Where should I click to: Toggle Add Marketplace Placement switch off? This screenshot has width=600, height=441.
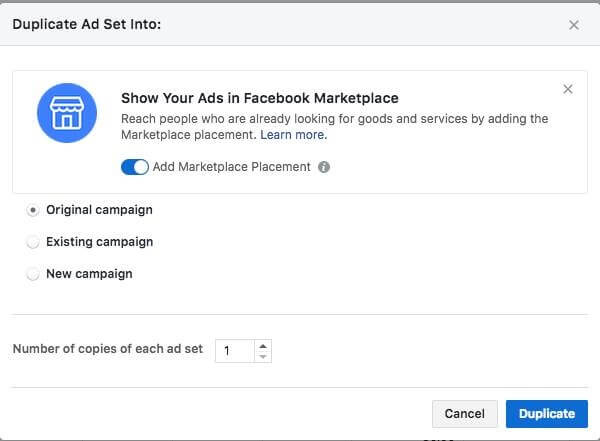135,167
